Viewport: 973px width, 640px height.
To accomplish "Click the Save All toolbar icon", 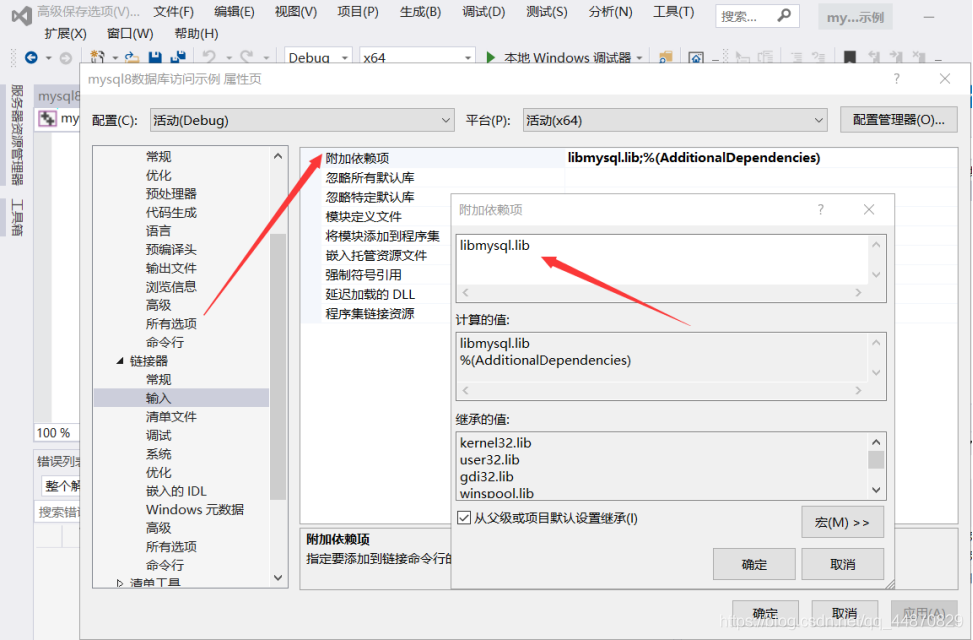I will [x=177, y=58].
